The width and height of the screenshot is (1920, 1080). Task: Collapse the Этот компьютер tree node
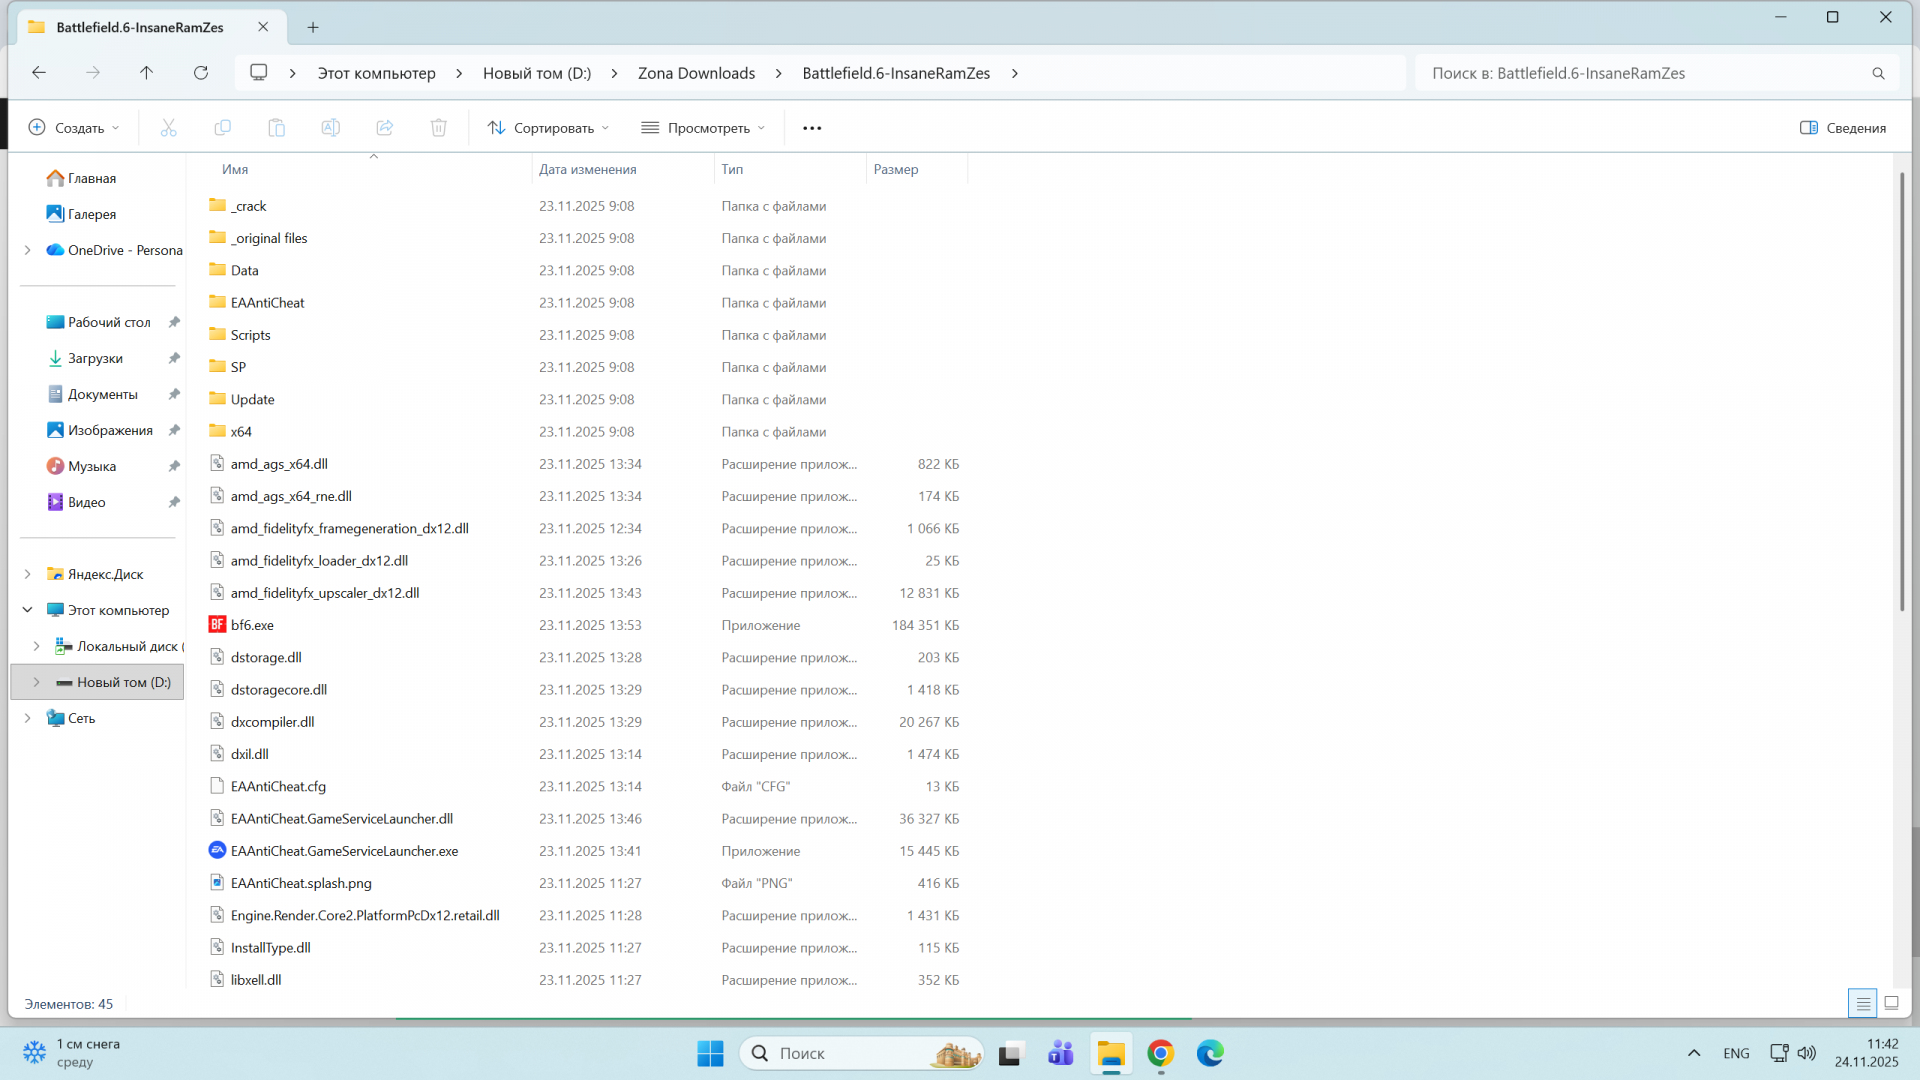coord(28,610)
